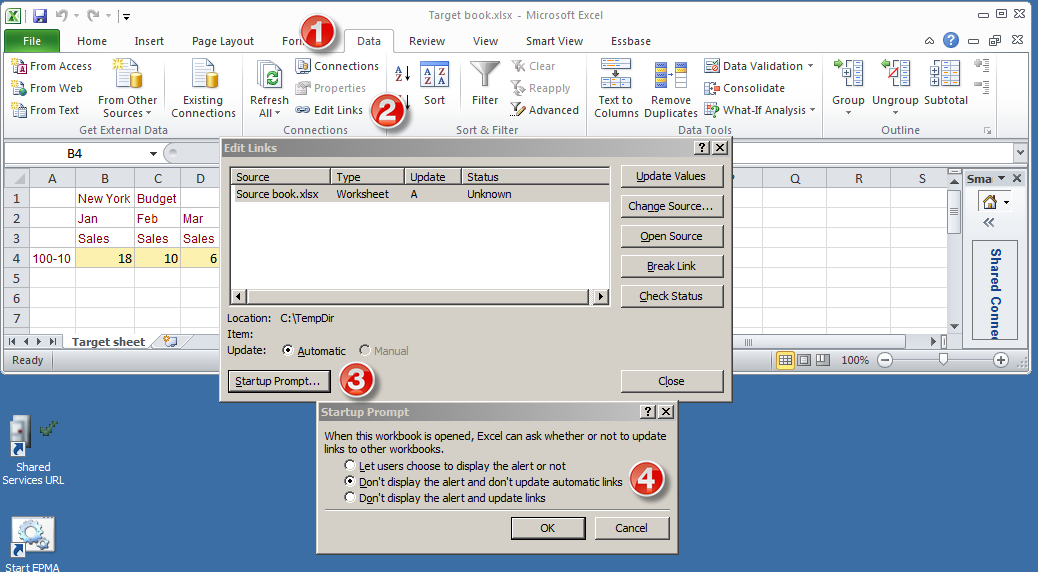
Task: Click the insert new worksheet tab icon
Action: coord(171,342)
